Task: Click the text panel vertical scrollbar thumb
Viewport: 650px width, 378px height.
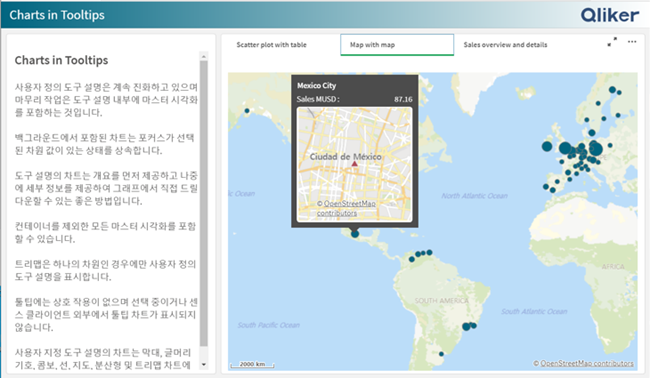Action: [204, 203]
